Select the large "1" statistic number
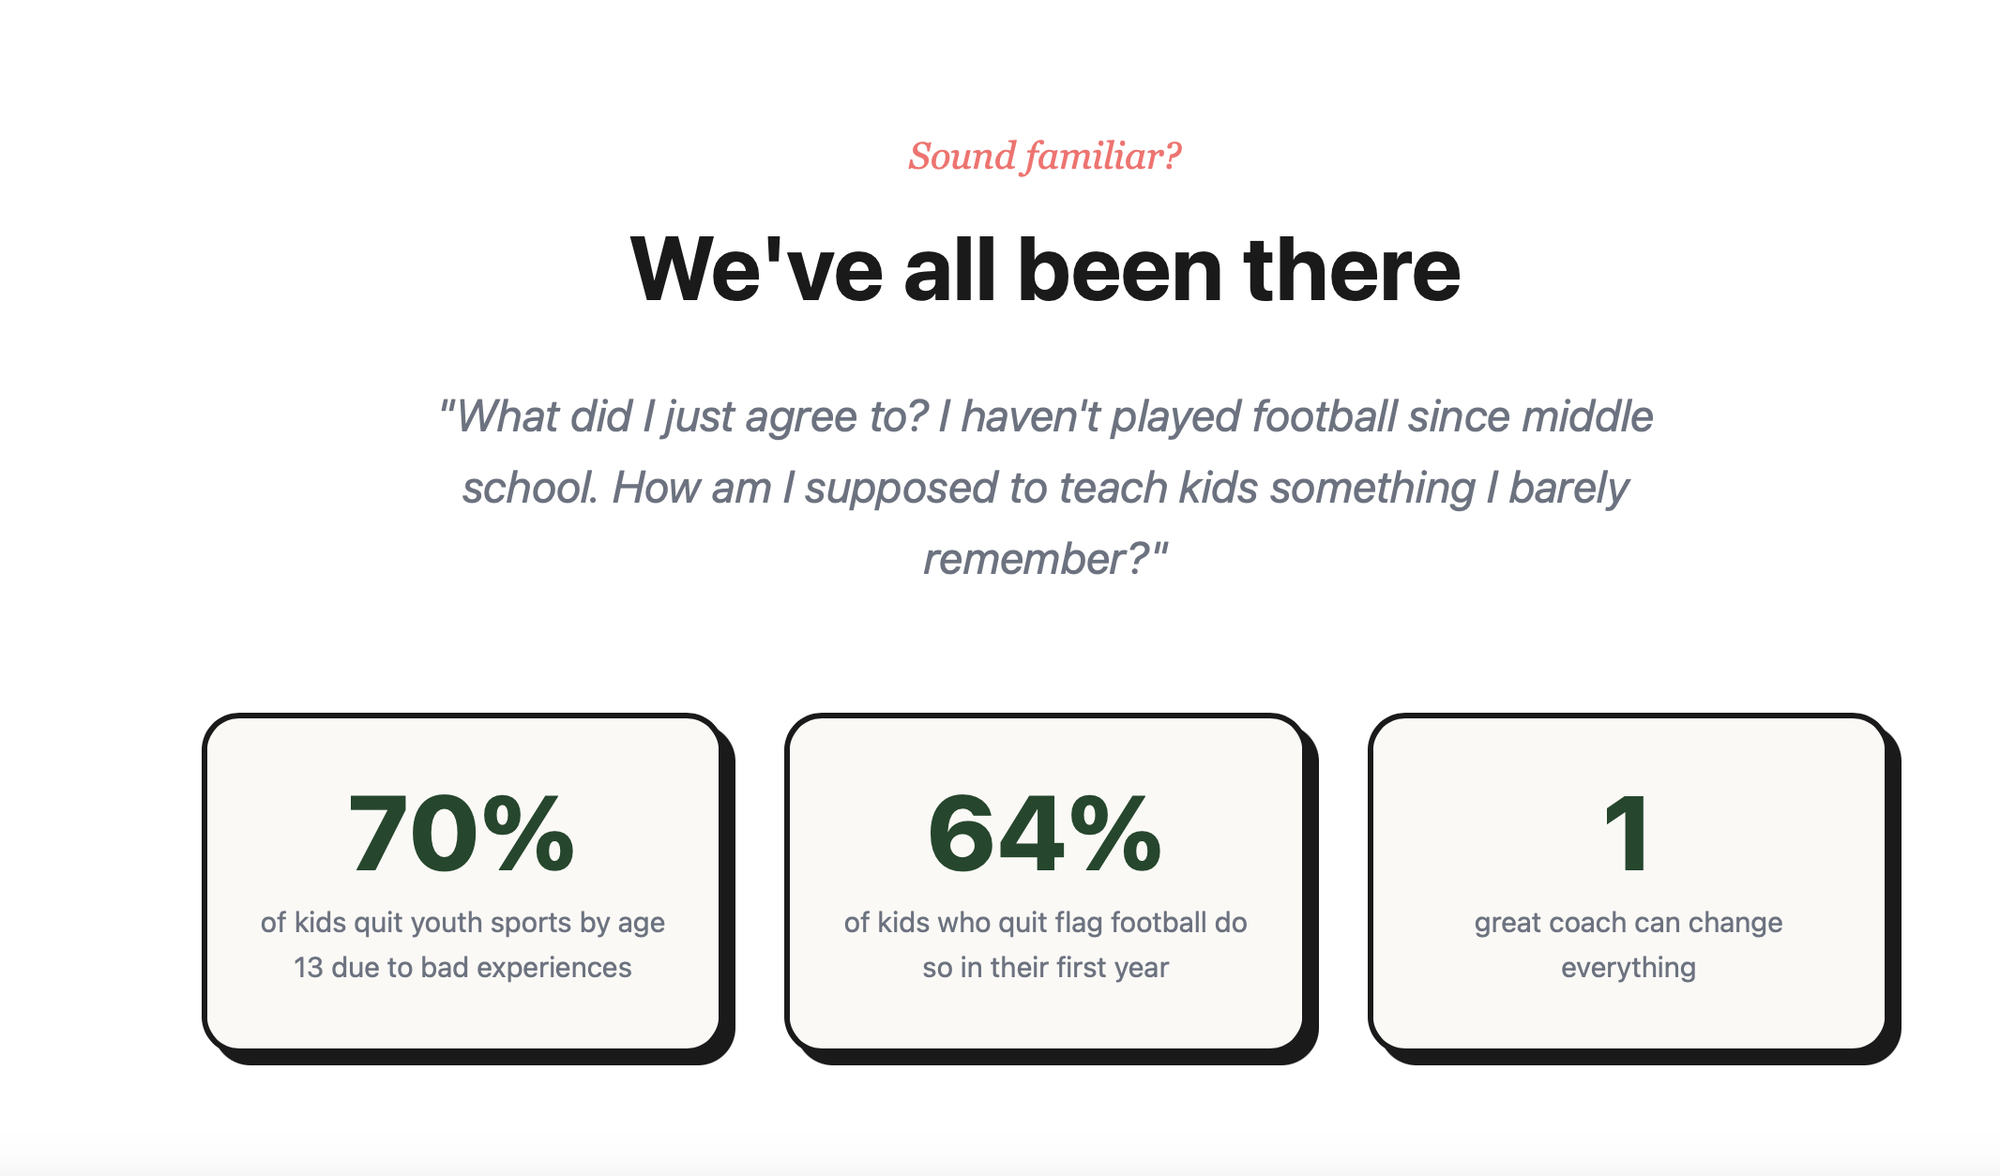 (x=1627, y=835)
